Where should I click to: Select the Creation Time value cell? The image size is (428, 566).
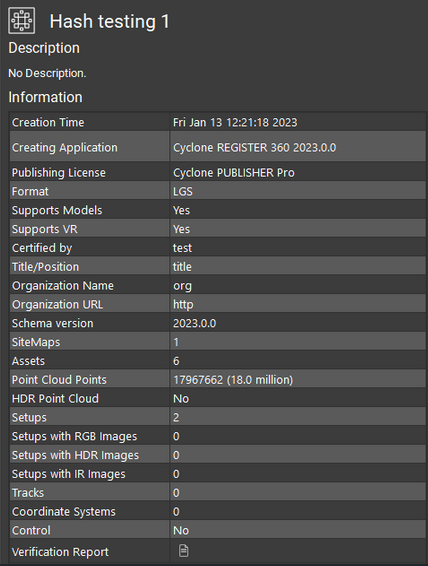(x=298, y=122)
